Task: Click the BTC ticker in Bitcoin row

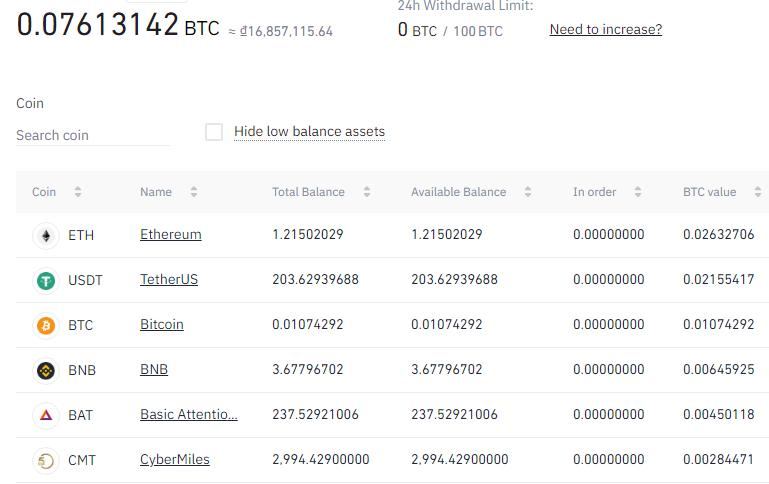Action: pyautogui.click(x=80, y=326)
